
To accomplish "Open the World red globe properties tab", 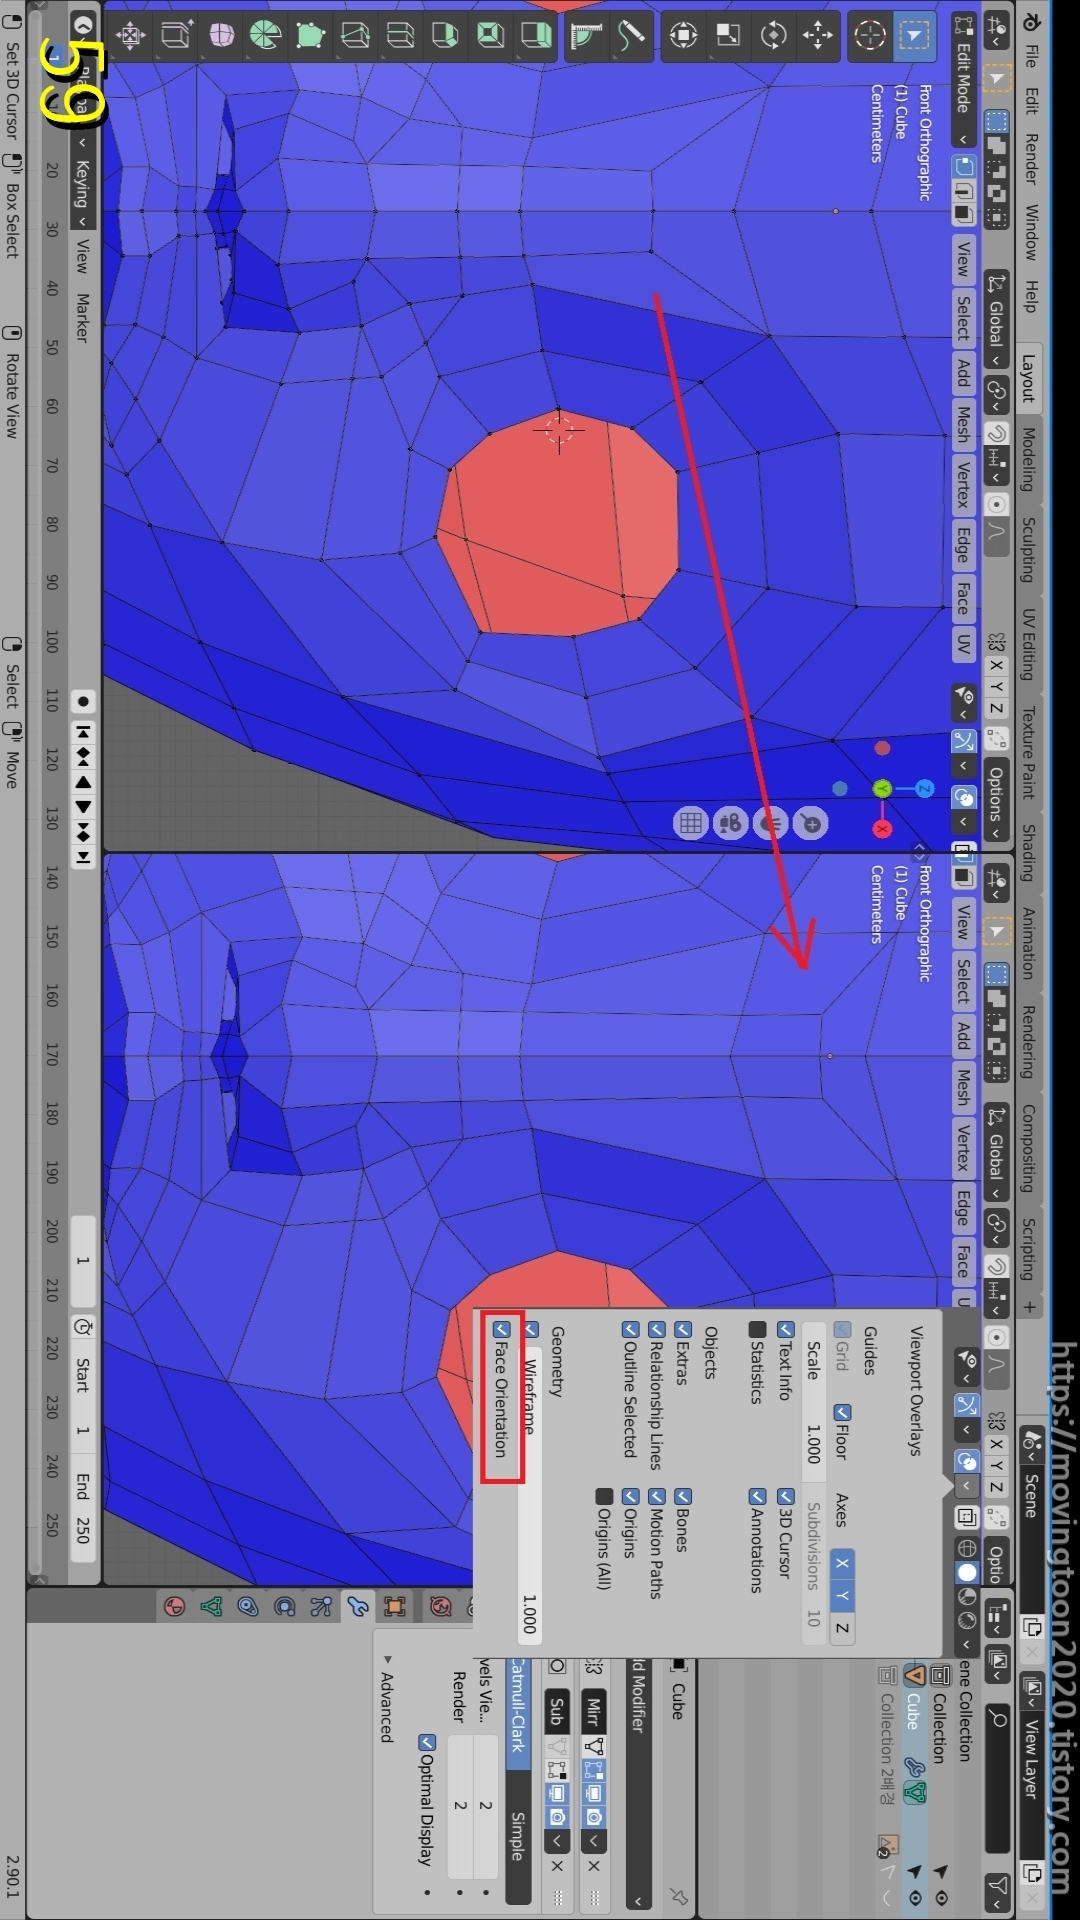I will [x=441, y=1607].
